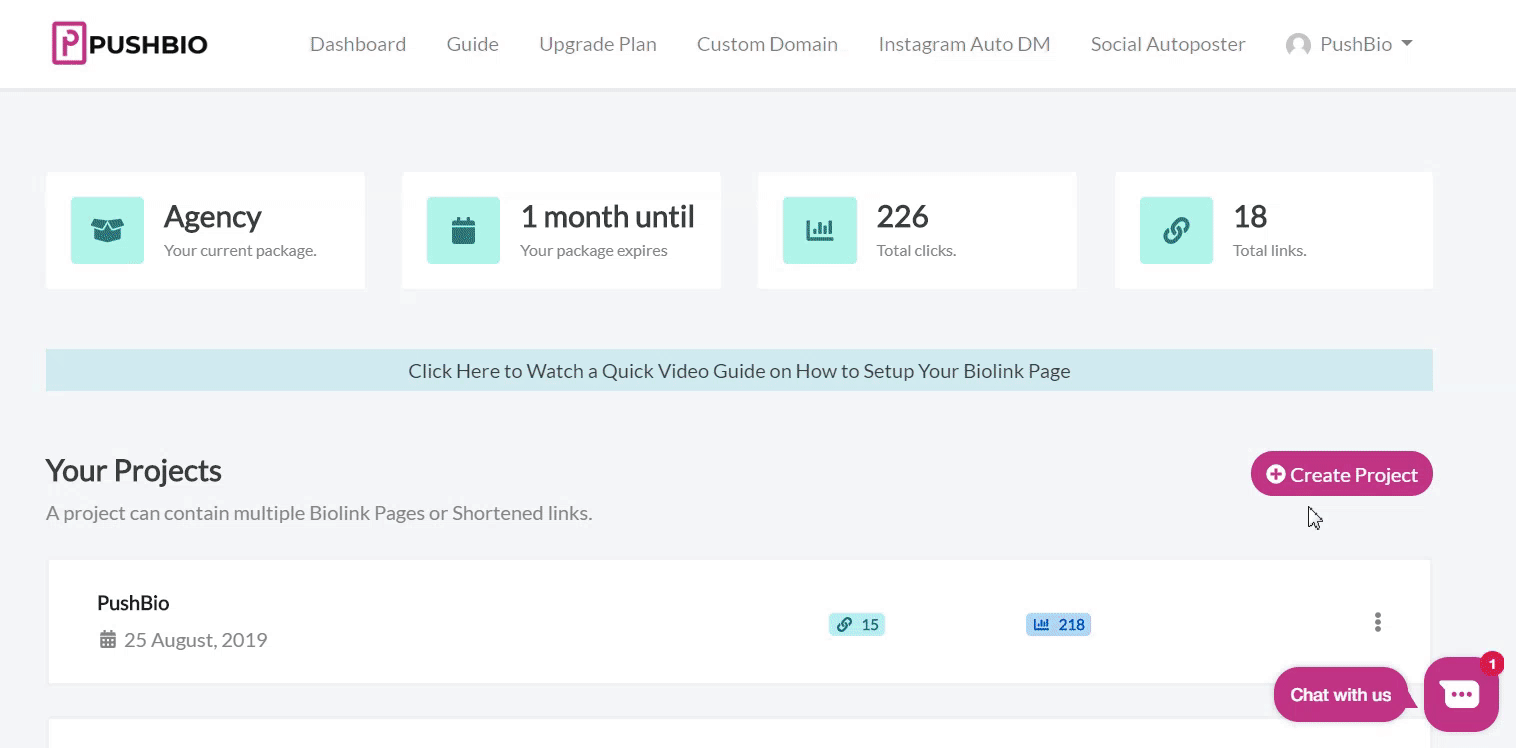
Task: Select Upgrade Plan in navigation
Action: click(x=598, y=44)
